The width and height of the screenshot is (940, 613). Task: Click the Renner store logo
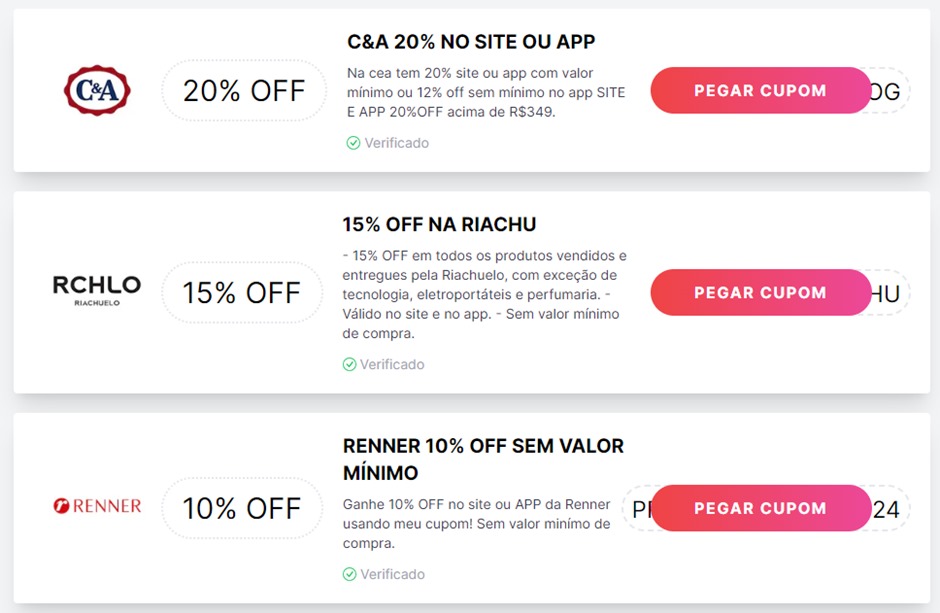97,507
